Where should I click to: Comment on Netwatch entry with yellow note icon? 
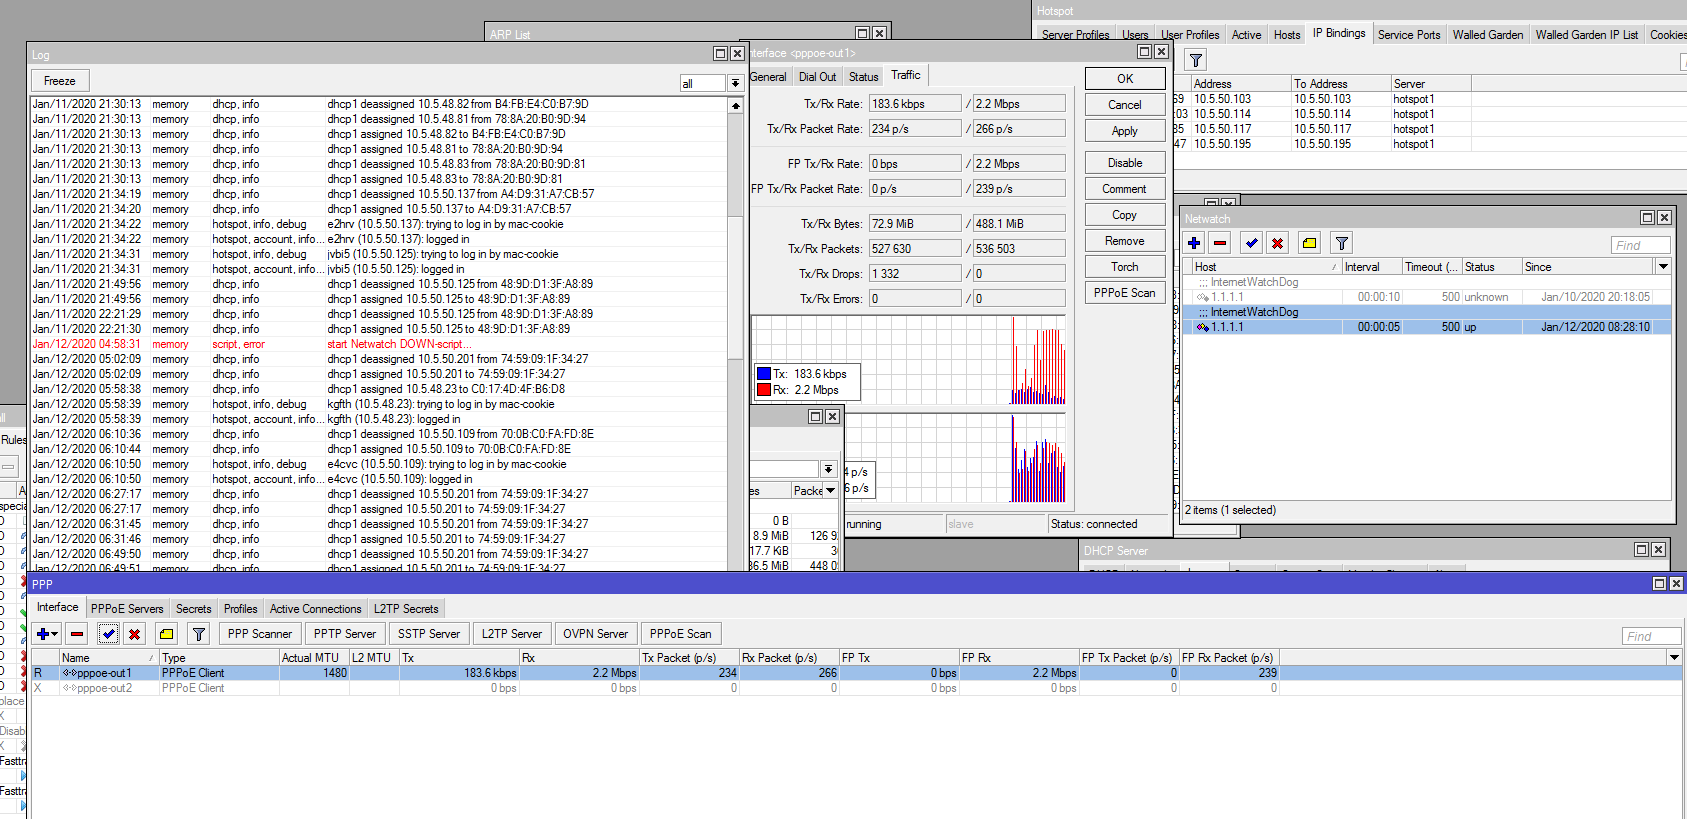pyautogui.click(x=1310, y=243)
